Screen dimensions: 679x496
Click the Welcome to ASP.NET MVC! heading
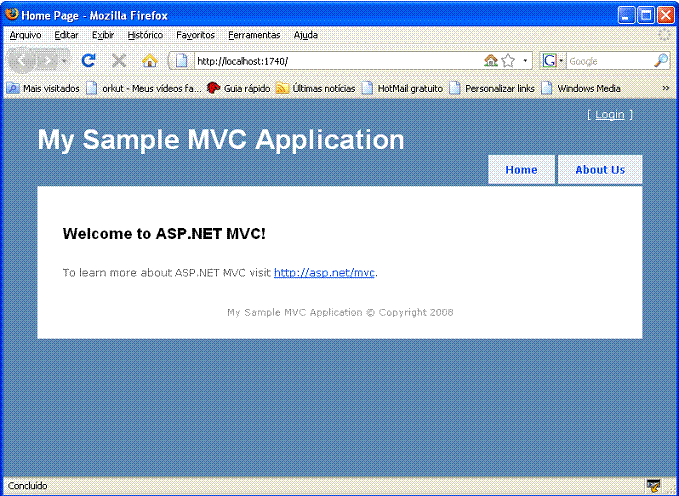click(x=164, y=234)
